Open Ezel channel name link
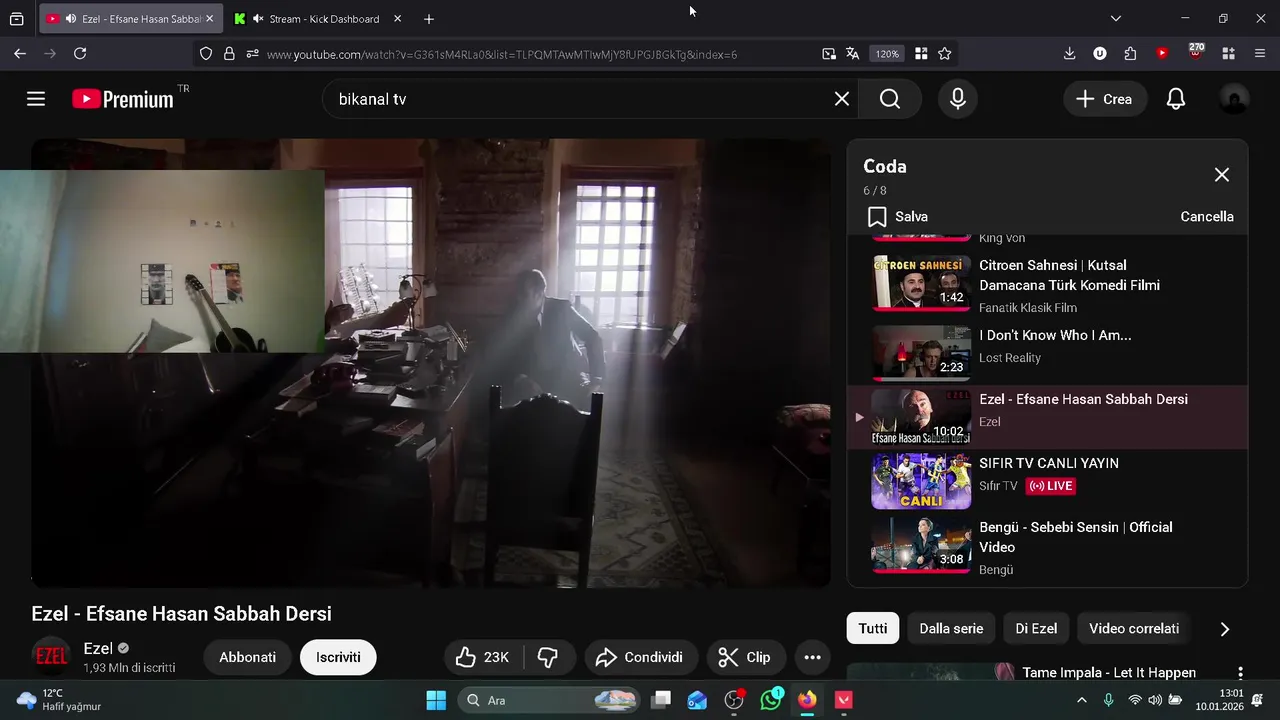The height and width of the screenshot is (720, 1280). 98,648
